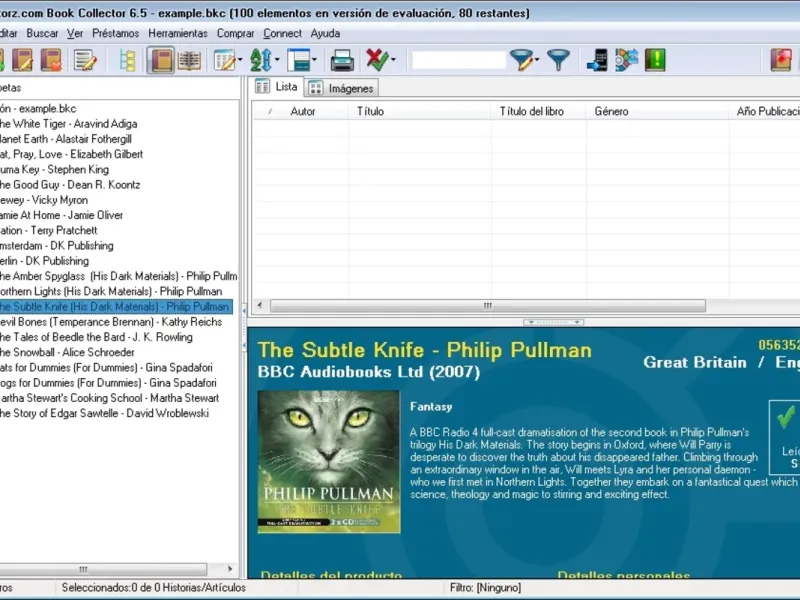This screenshot has height=600, width=800.
Task: Open the Comprar menu
Action: [235, 34]
